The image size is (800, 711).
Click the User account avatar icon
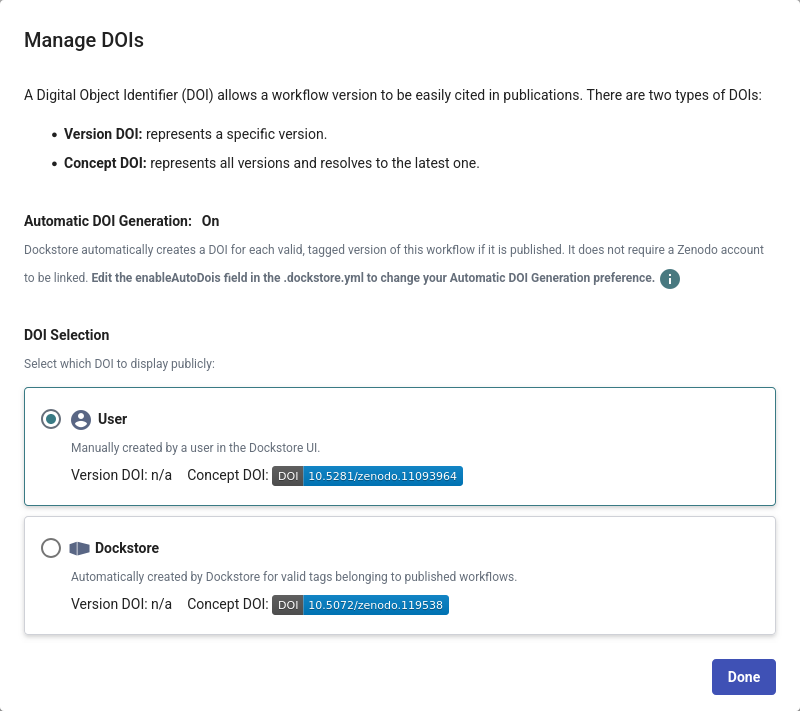tap(81, 420)
